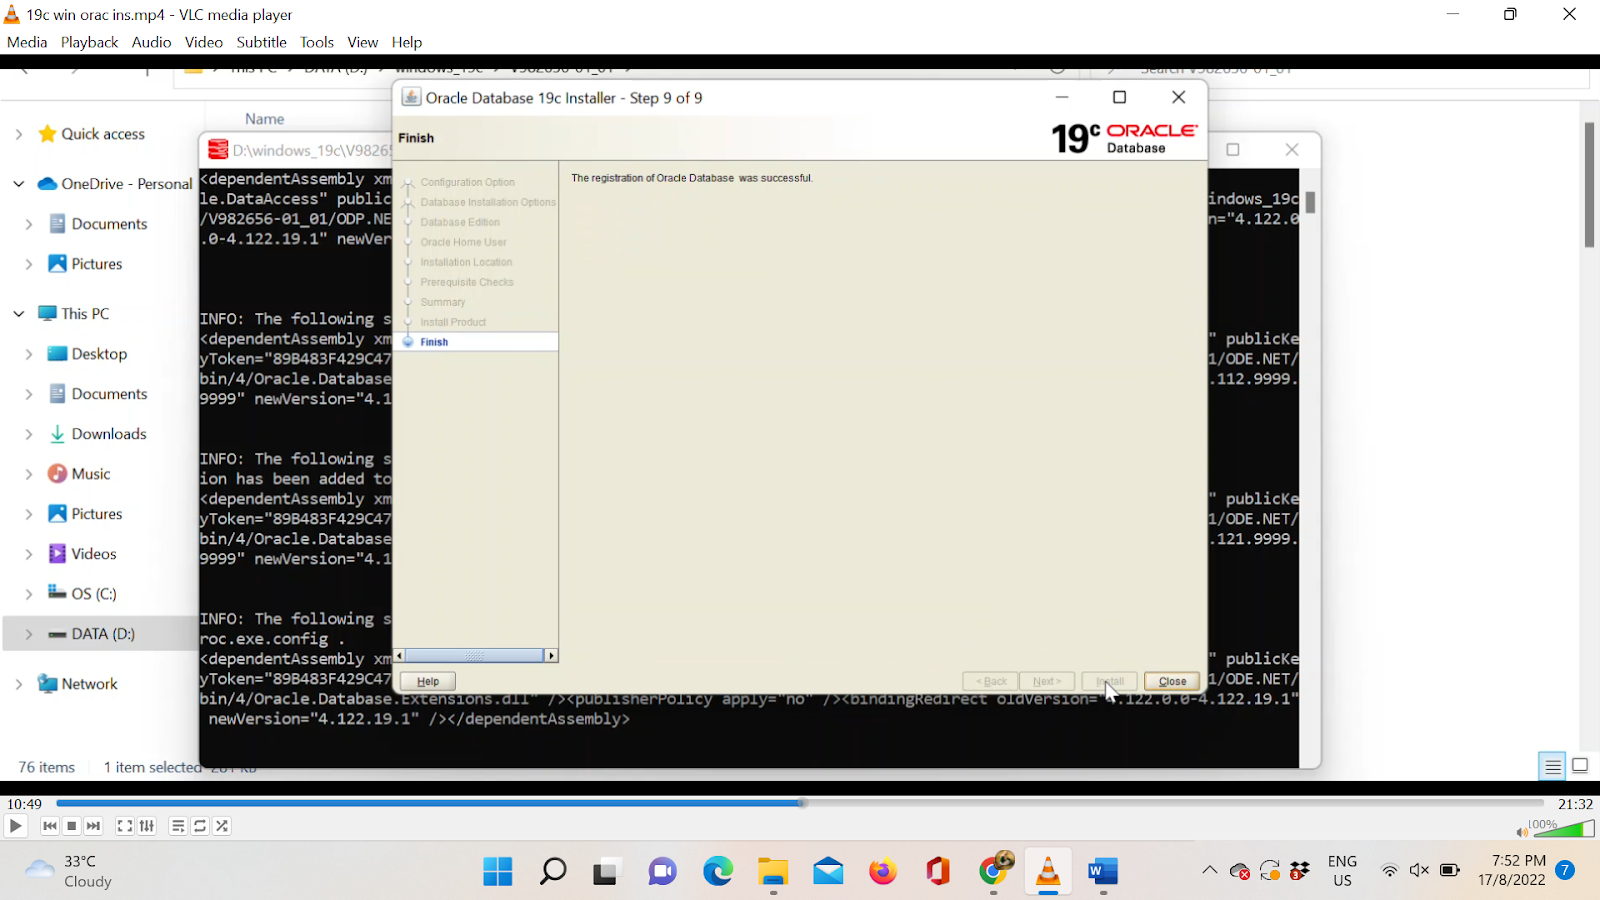Switch Explorer to details view

1553,767
